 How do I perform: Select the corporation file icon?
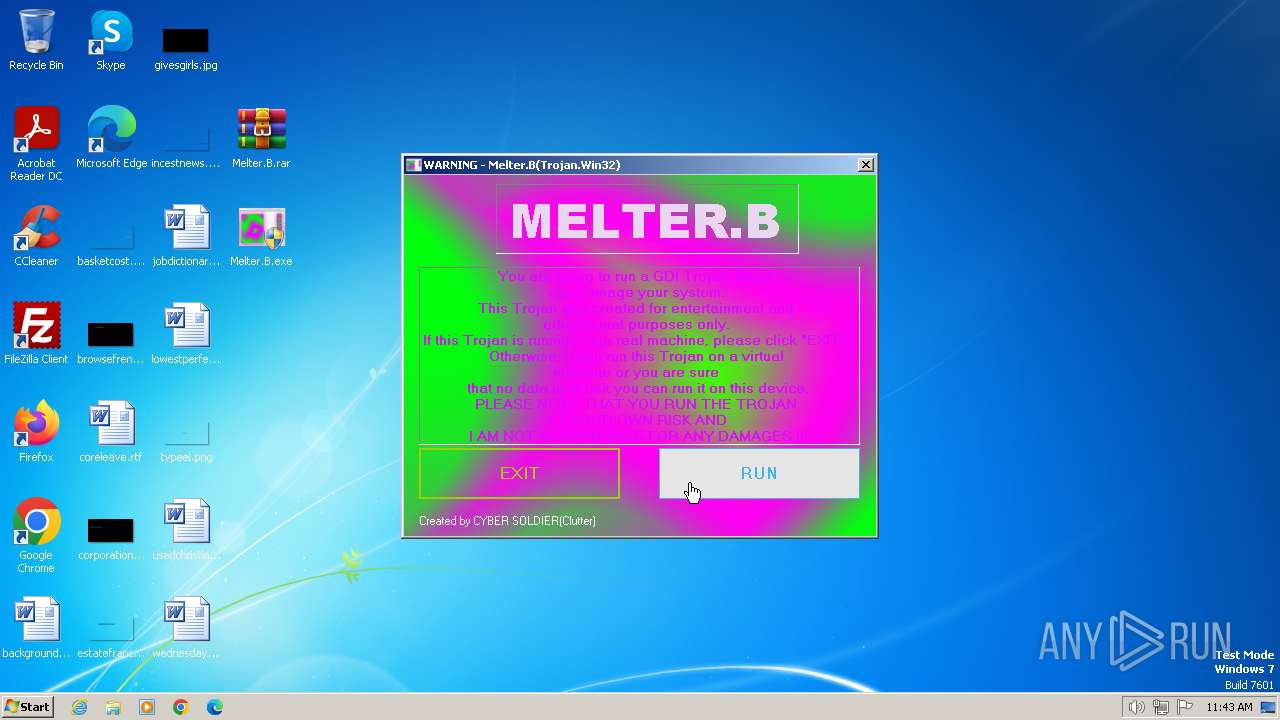[x=111, y=537]
